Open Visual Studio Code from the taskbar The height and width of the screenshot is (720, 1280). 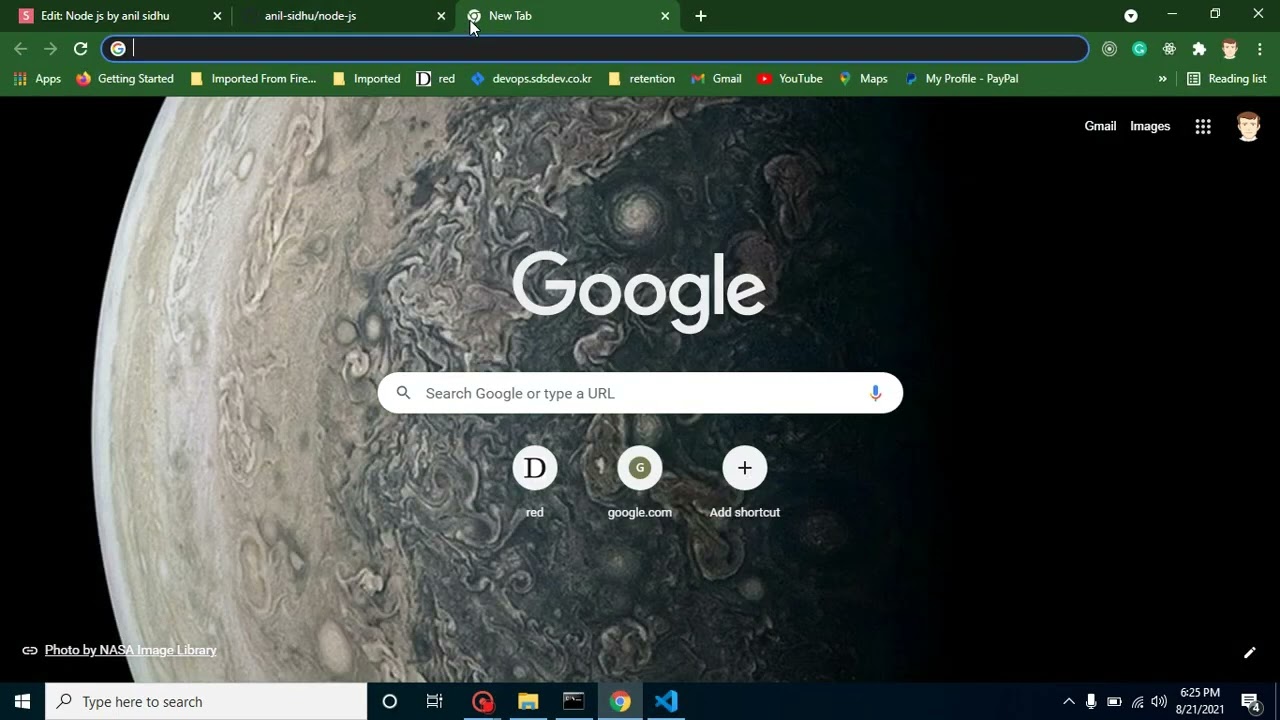click(x=666, y=702)
